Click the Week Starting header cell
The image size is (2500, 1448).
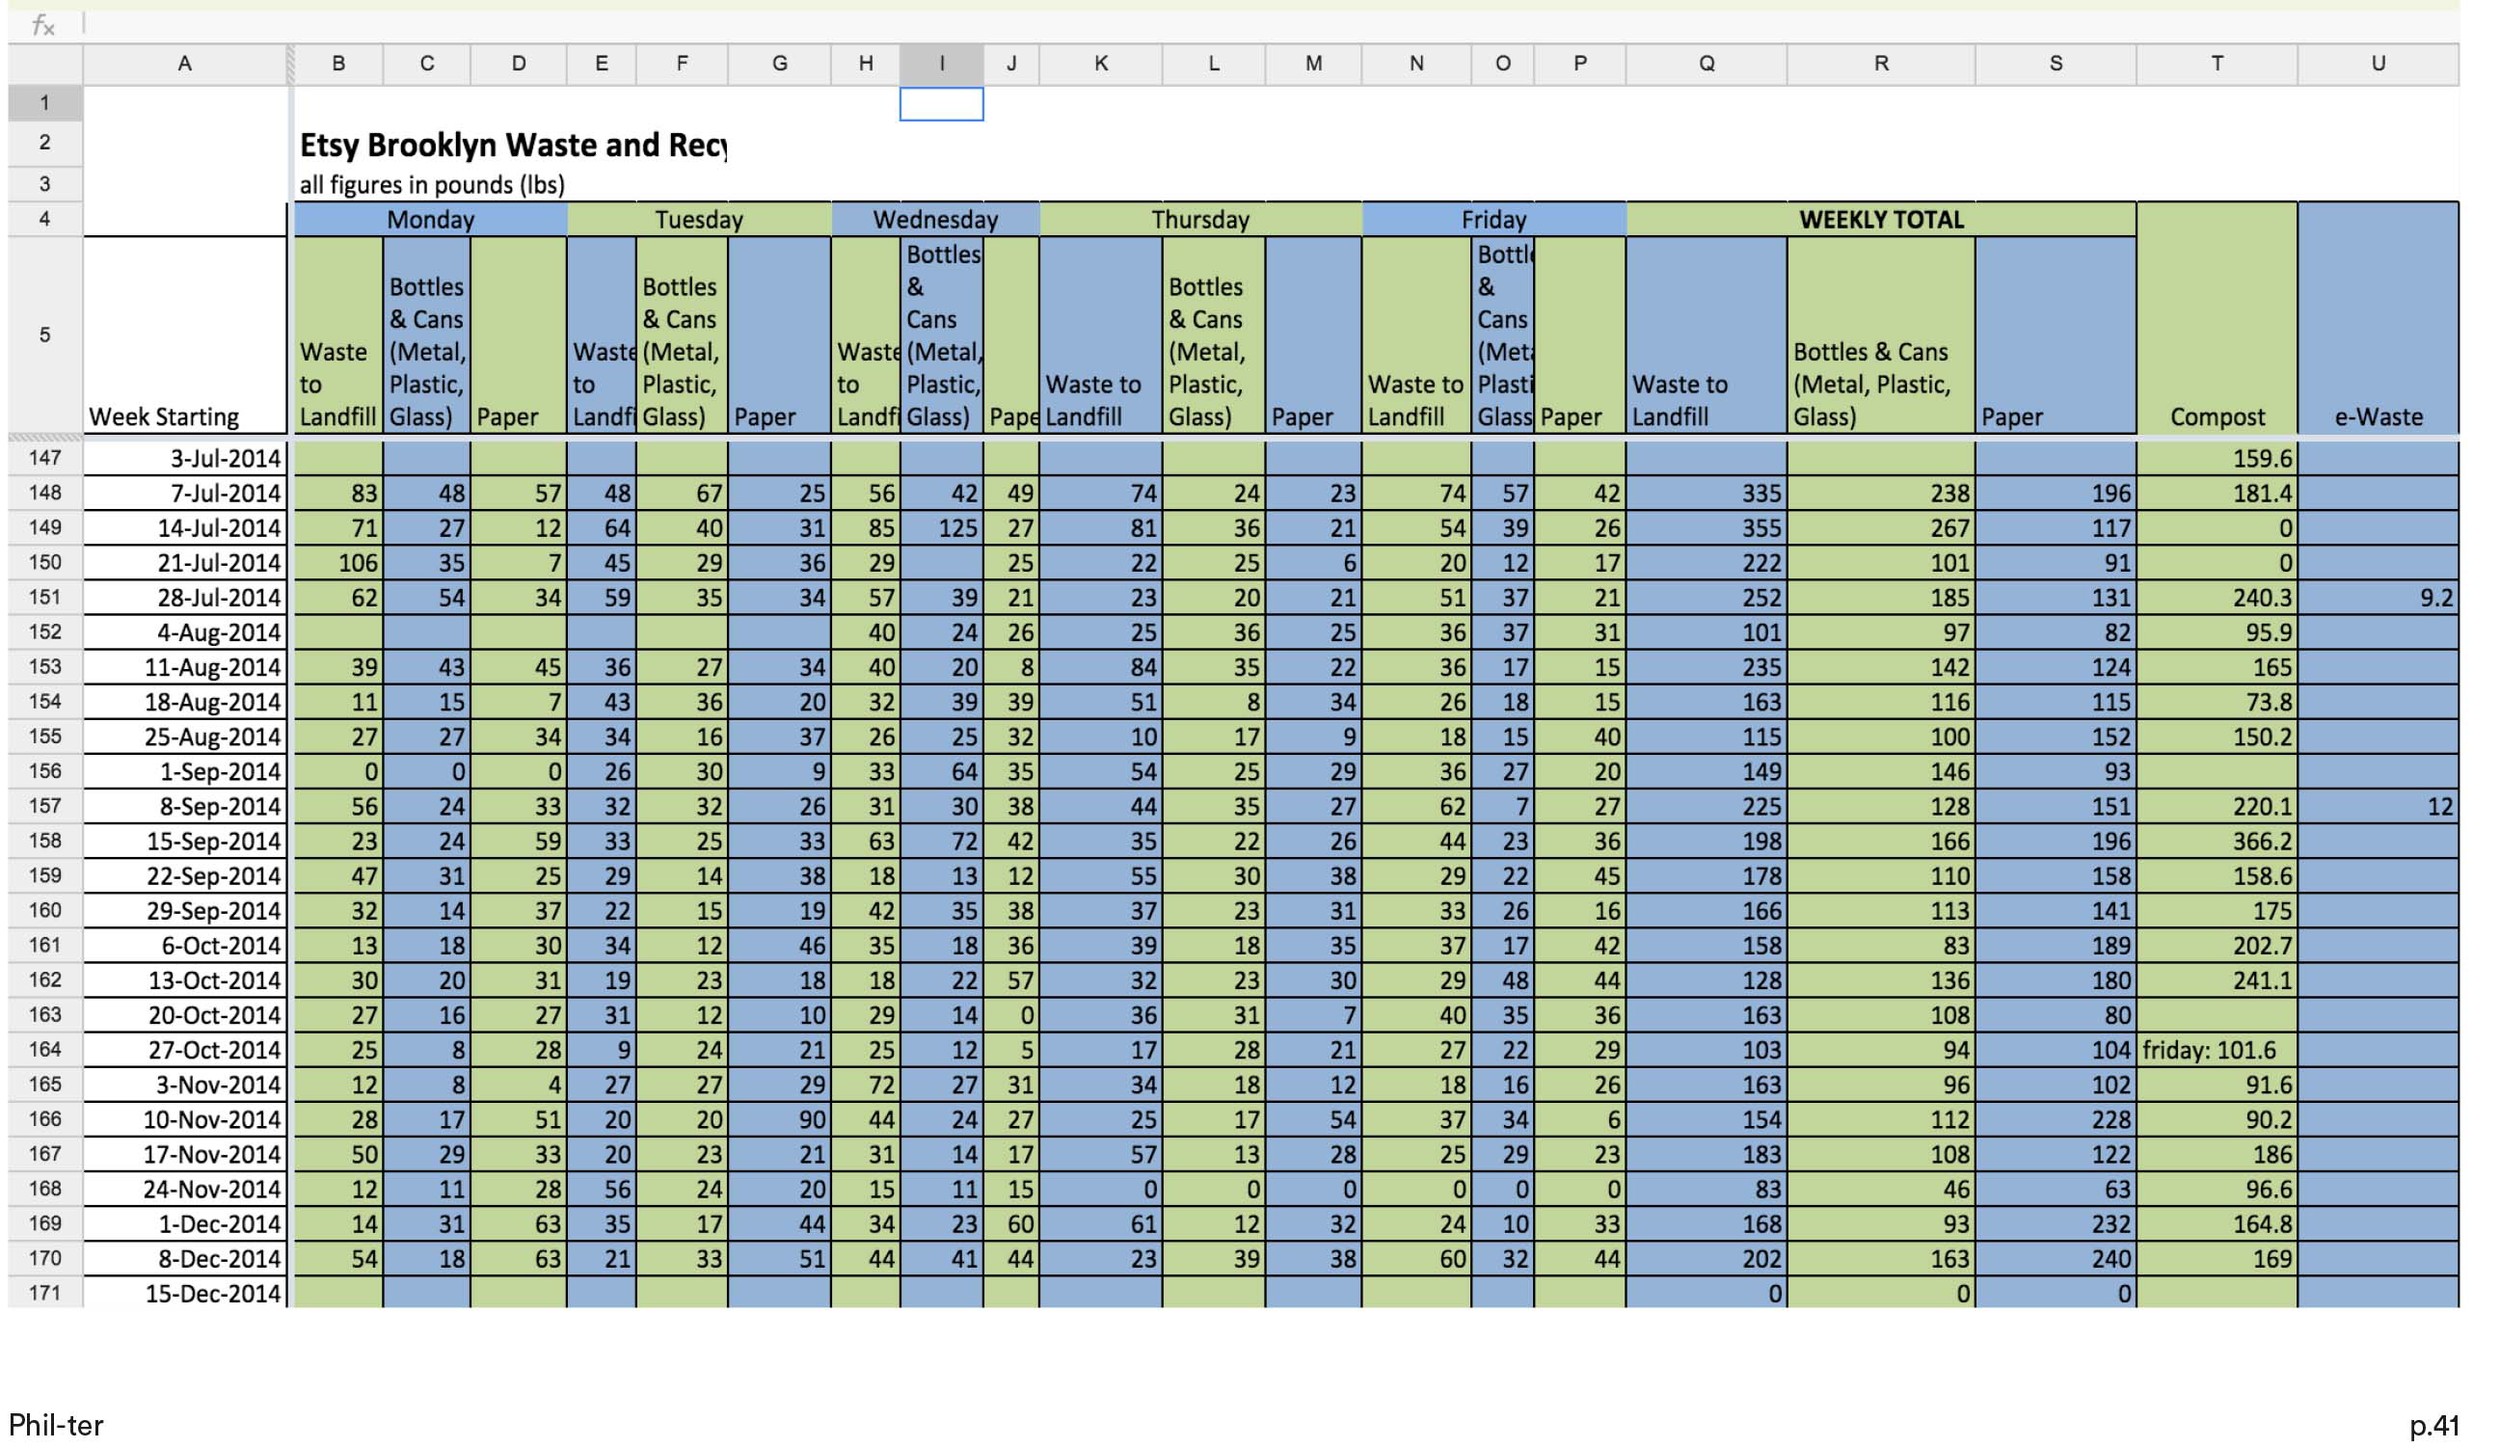pos(185,335)
